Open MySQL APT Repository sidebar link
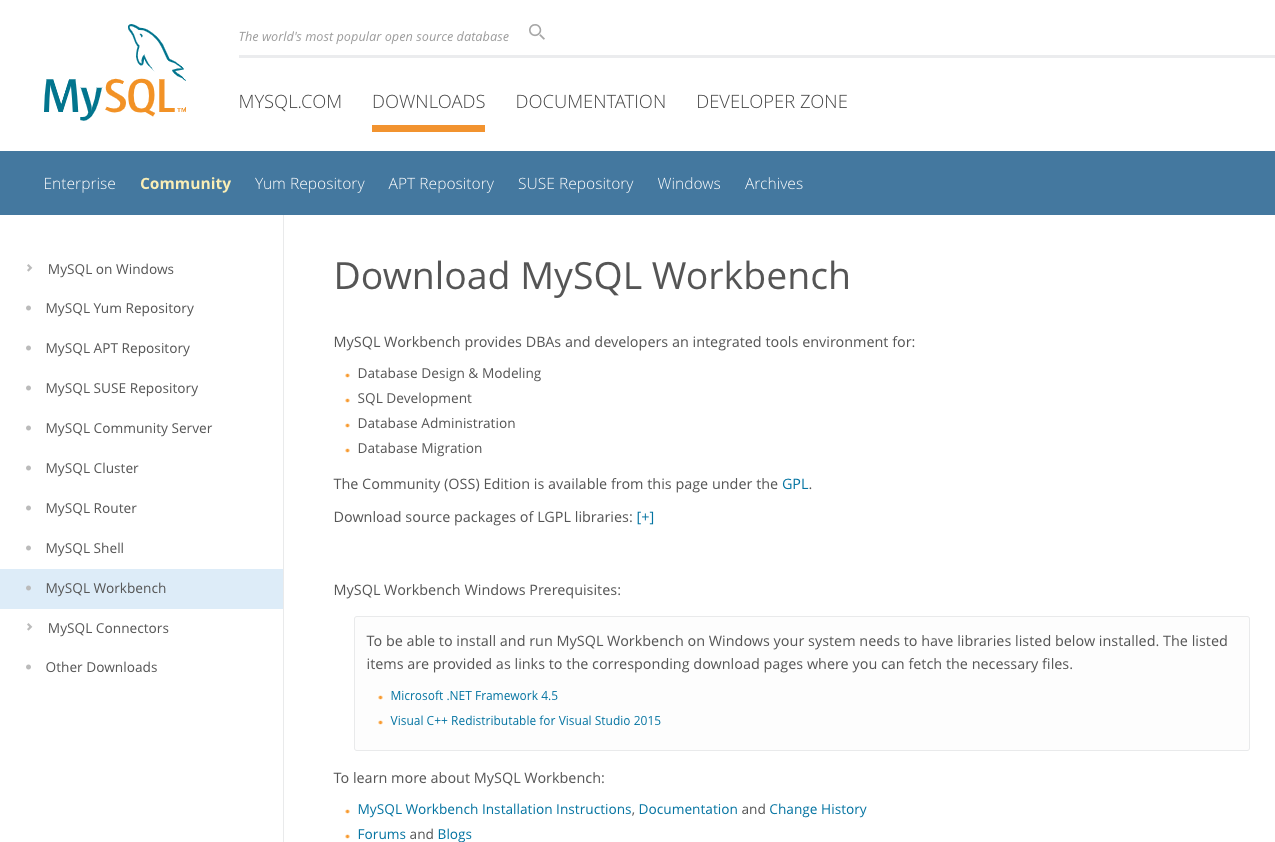This screenshot has width=1275, height=842. coord(118,348)
